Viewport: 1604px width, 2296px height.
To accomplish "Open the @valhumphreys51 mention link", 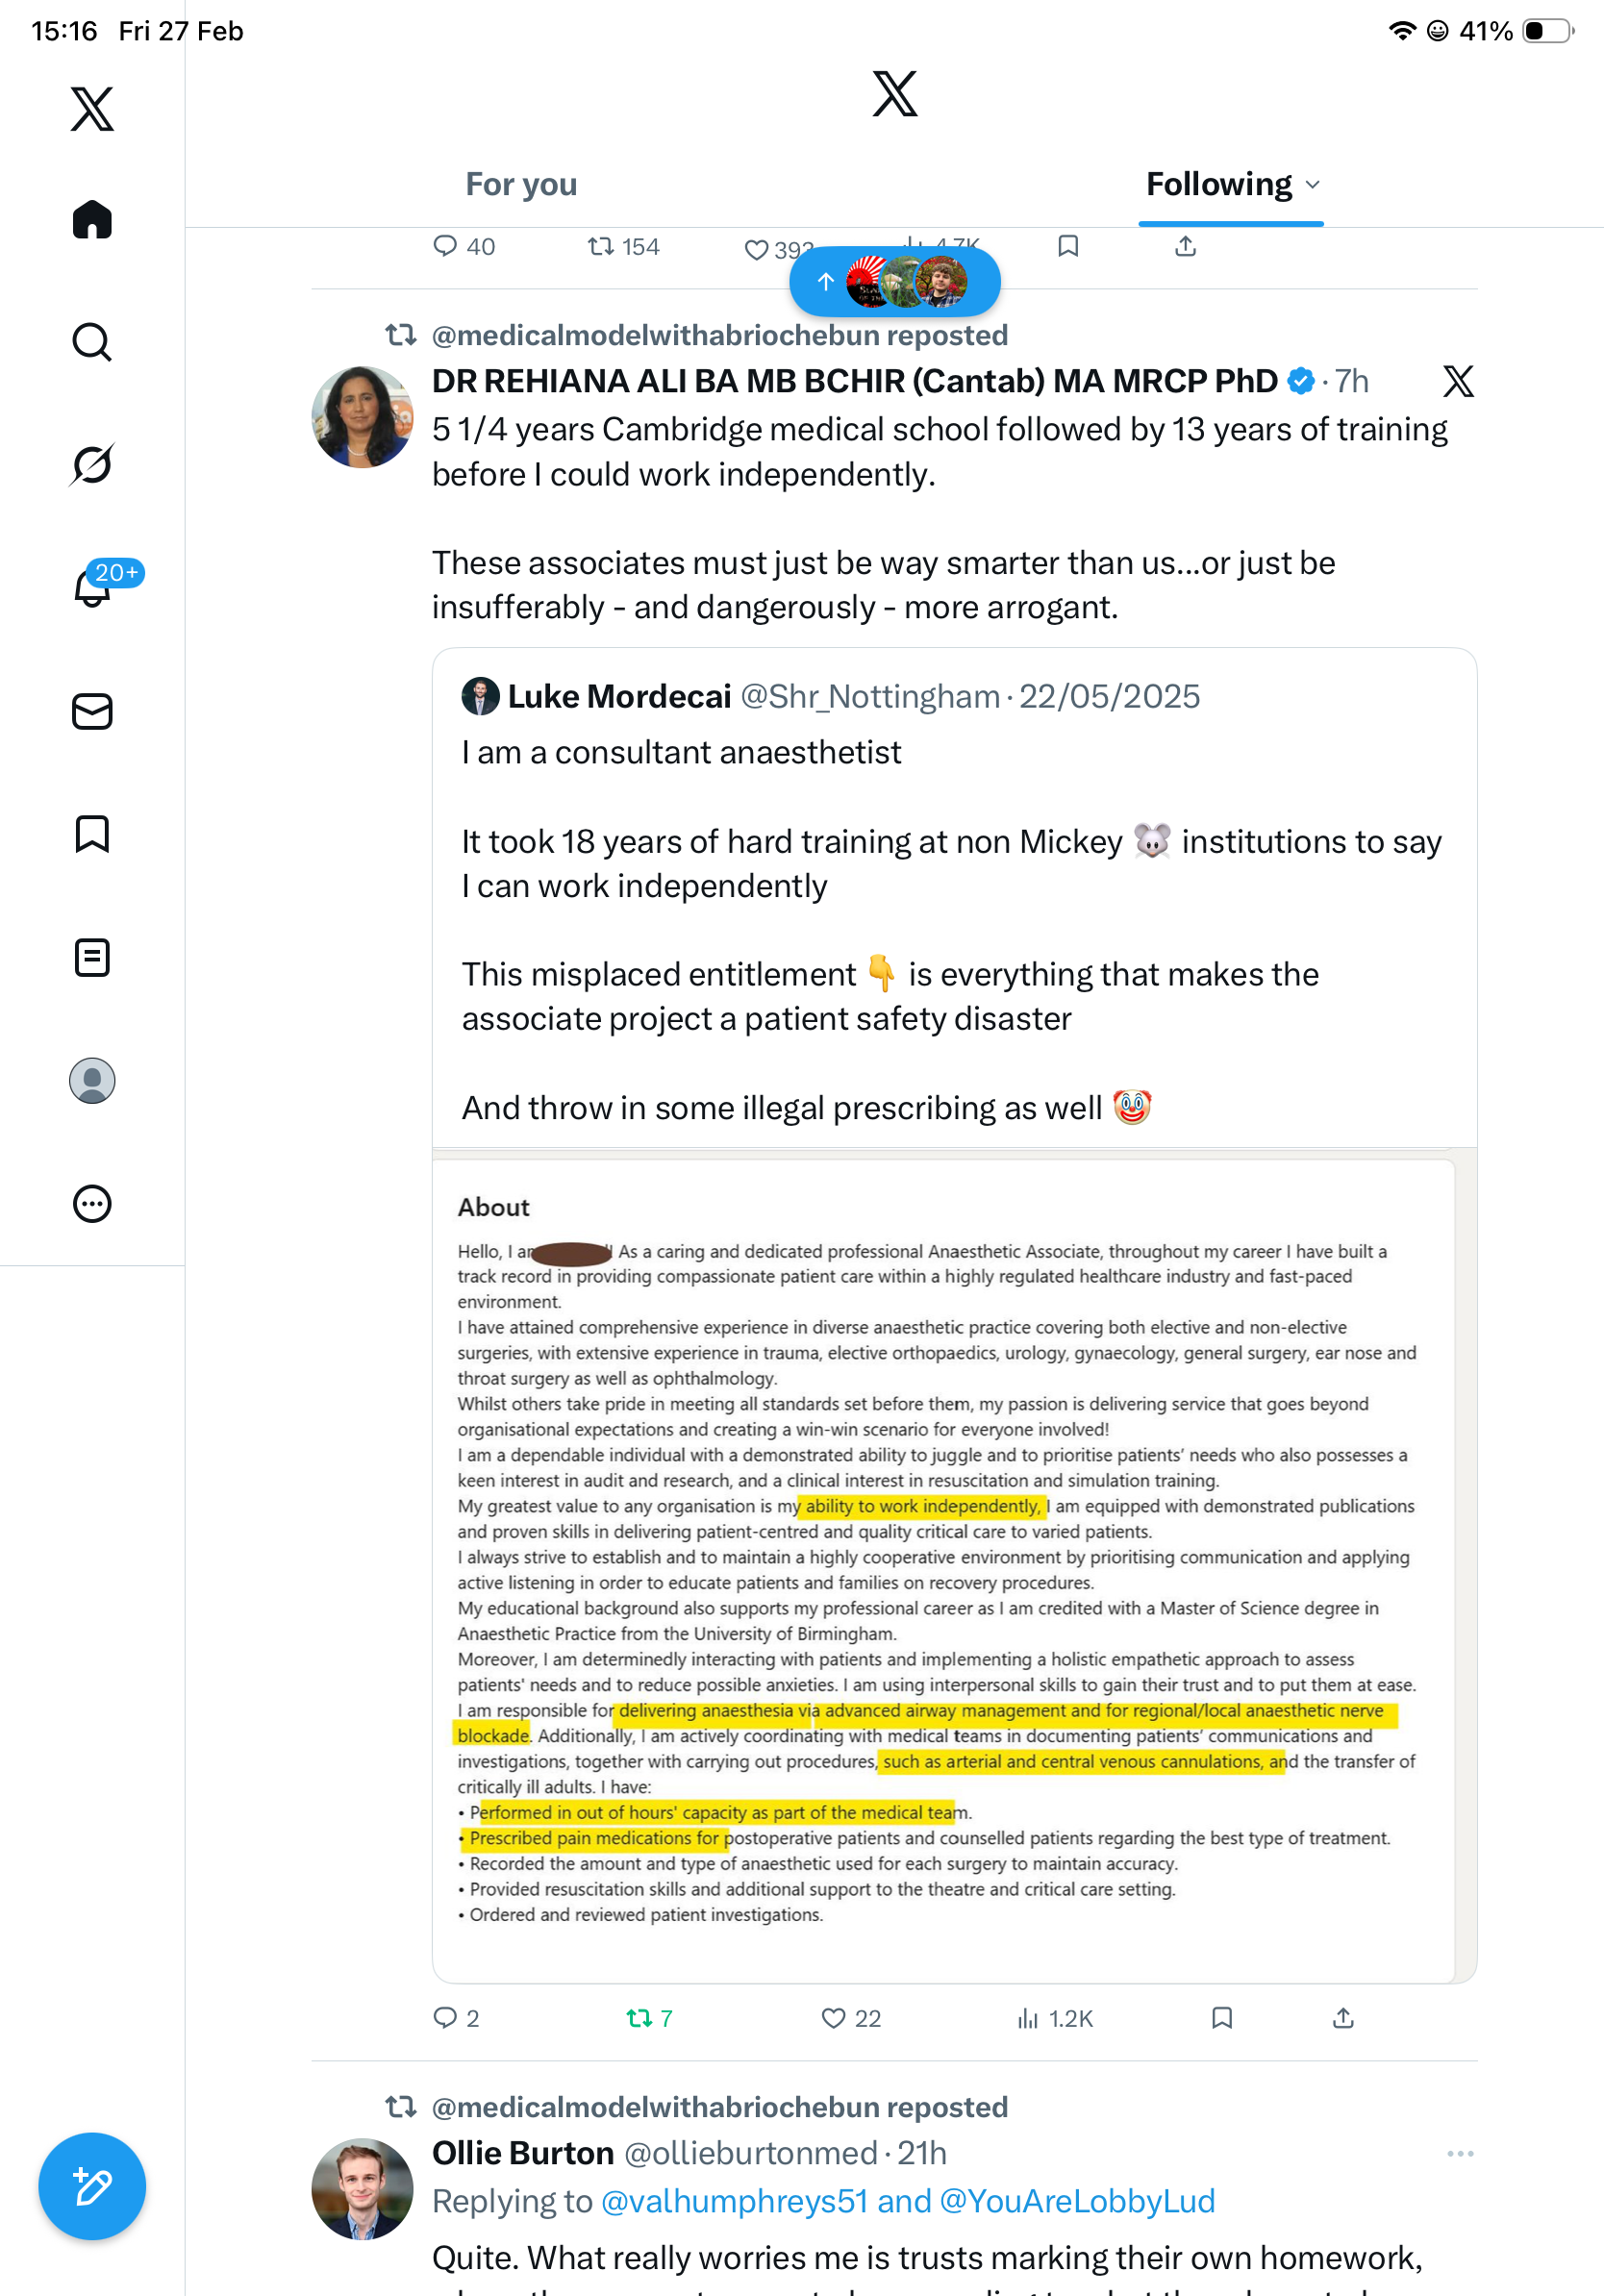I will 734,2201.
